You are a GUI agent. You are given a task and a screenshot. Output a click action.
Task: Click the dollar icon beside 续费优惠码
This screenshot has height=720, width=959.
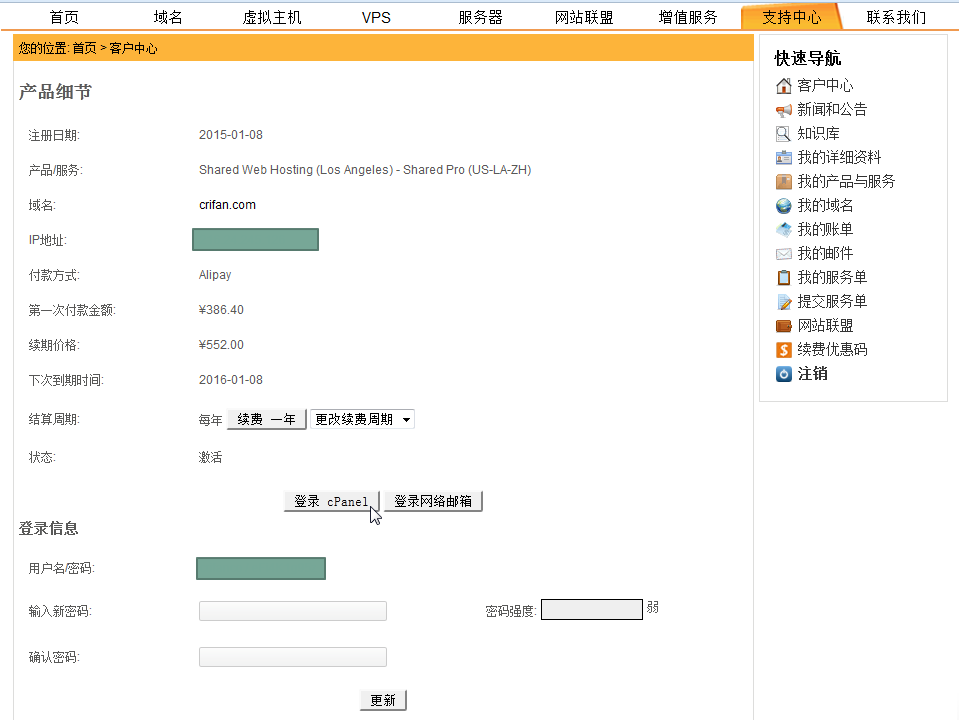click(x=783, y=350)
